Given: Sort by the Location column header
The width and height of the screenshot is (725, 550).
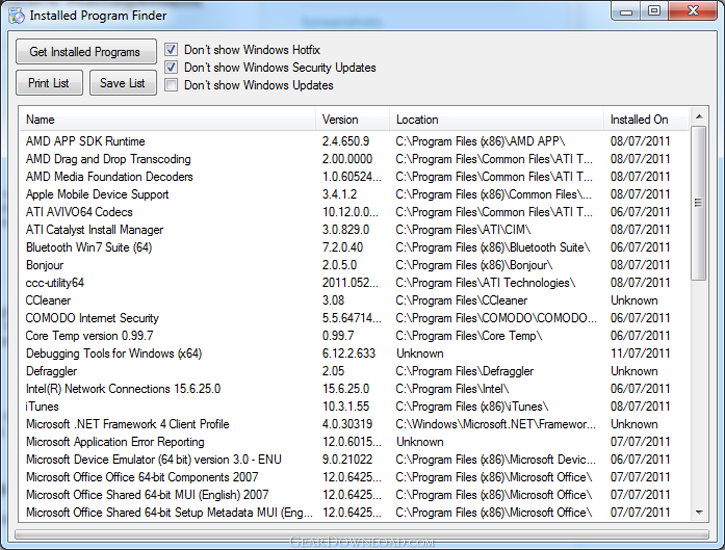Looking at the screenshot, I should 497,120.
